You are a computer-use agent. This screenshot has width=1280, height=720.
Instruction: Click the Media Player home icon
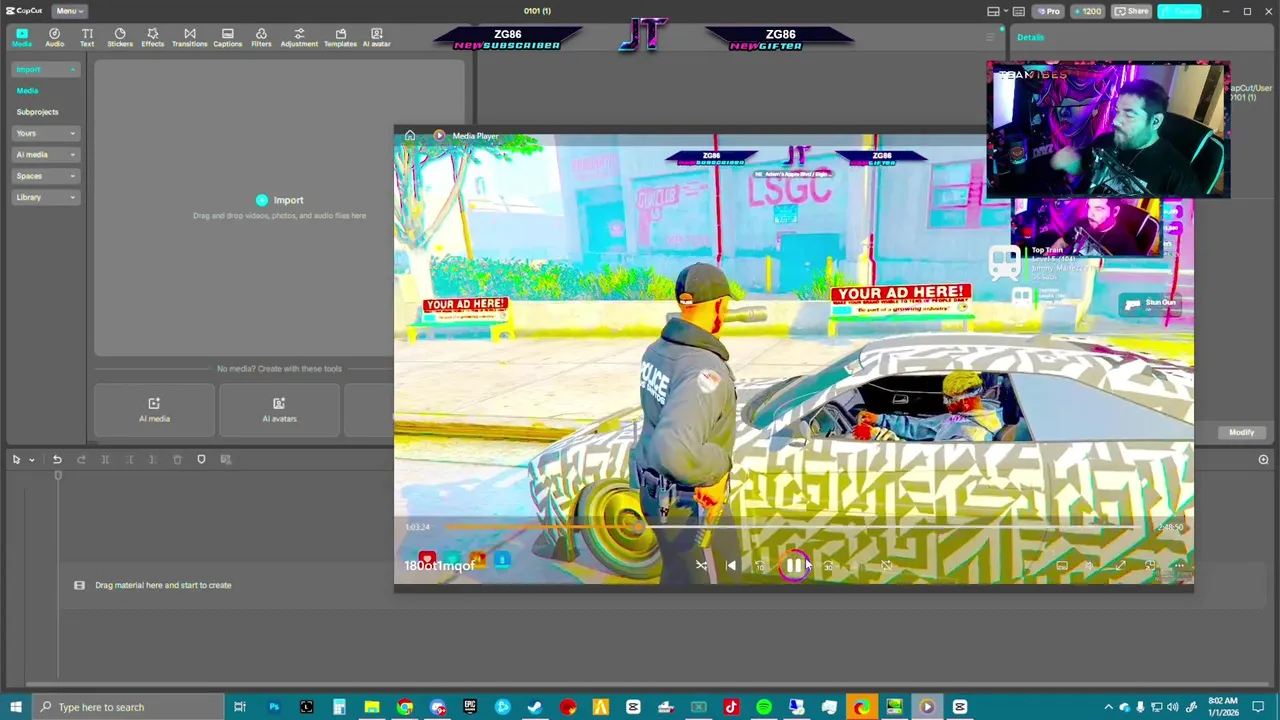click(x=410, y=136)
